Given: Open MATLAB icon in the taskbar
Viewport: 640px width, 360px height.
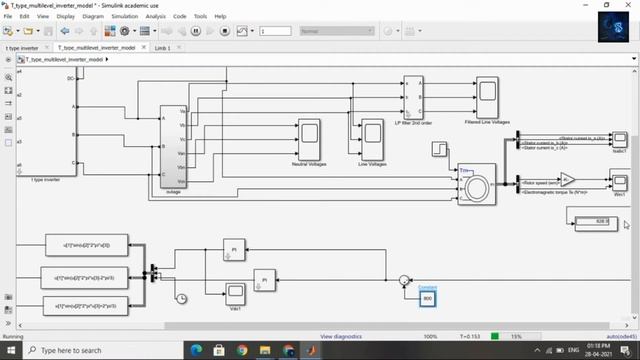Looking at the screenshot, I should [x=311, y=350].
